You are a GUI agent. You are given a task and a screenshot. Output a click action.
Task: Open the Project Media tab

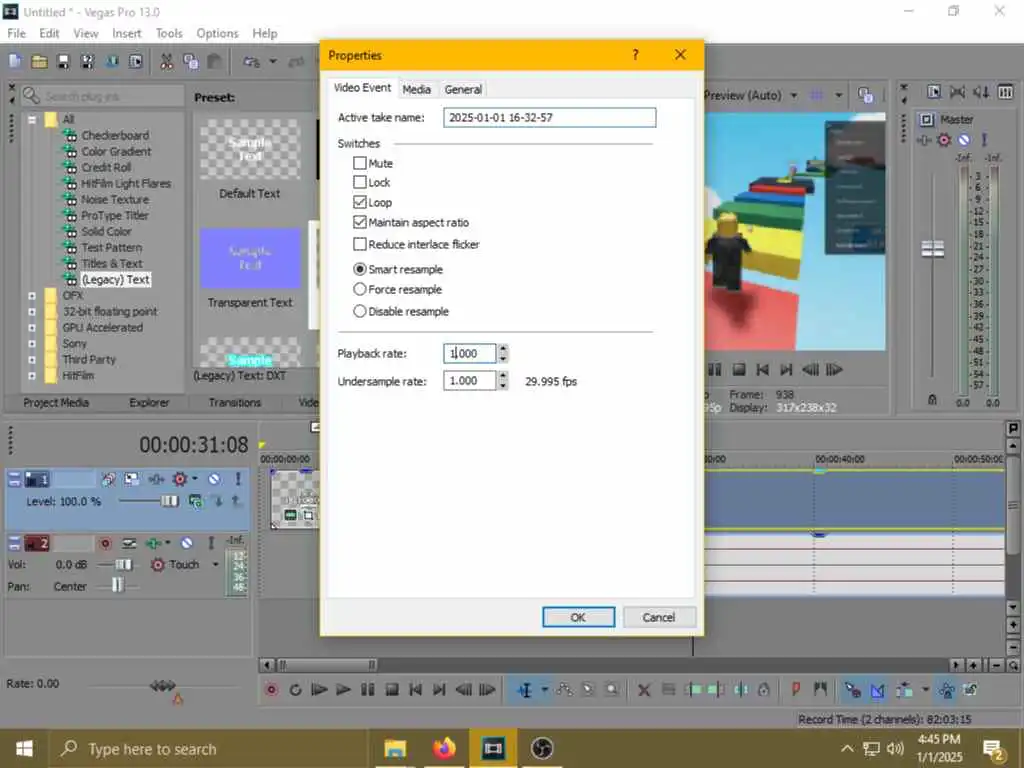(x=56, y=402)
